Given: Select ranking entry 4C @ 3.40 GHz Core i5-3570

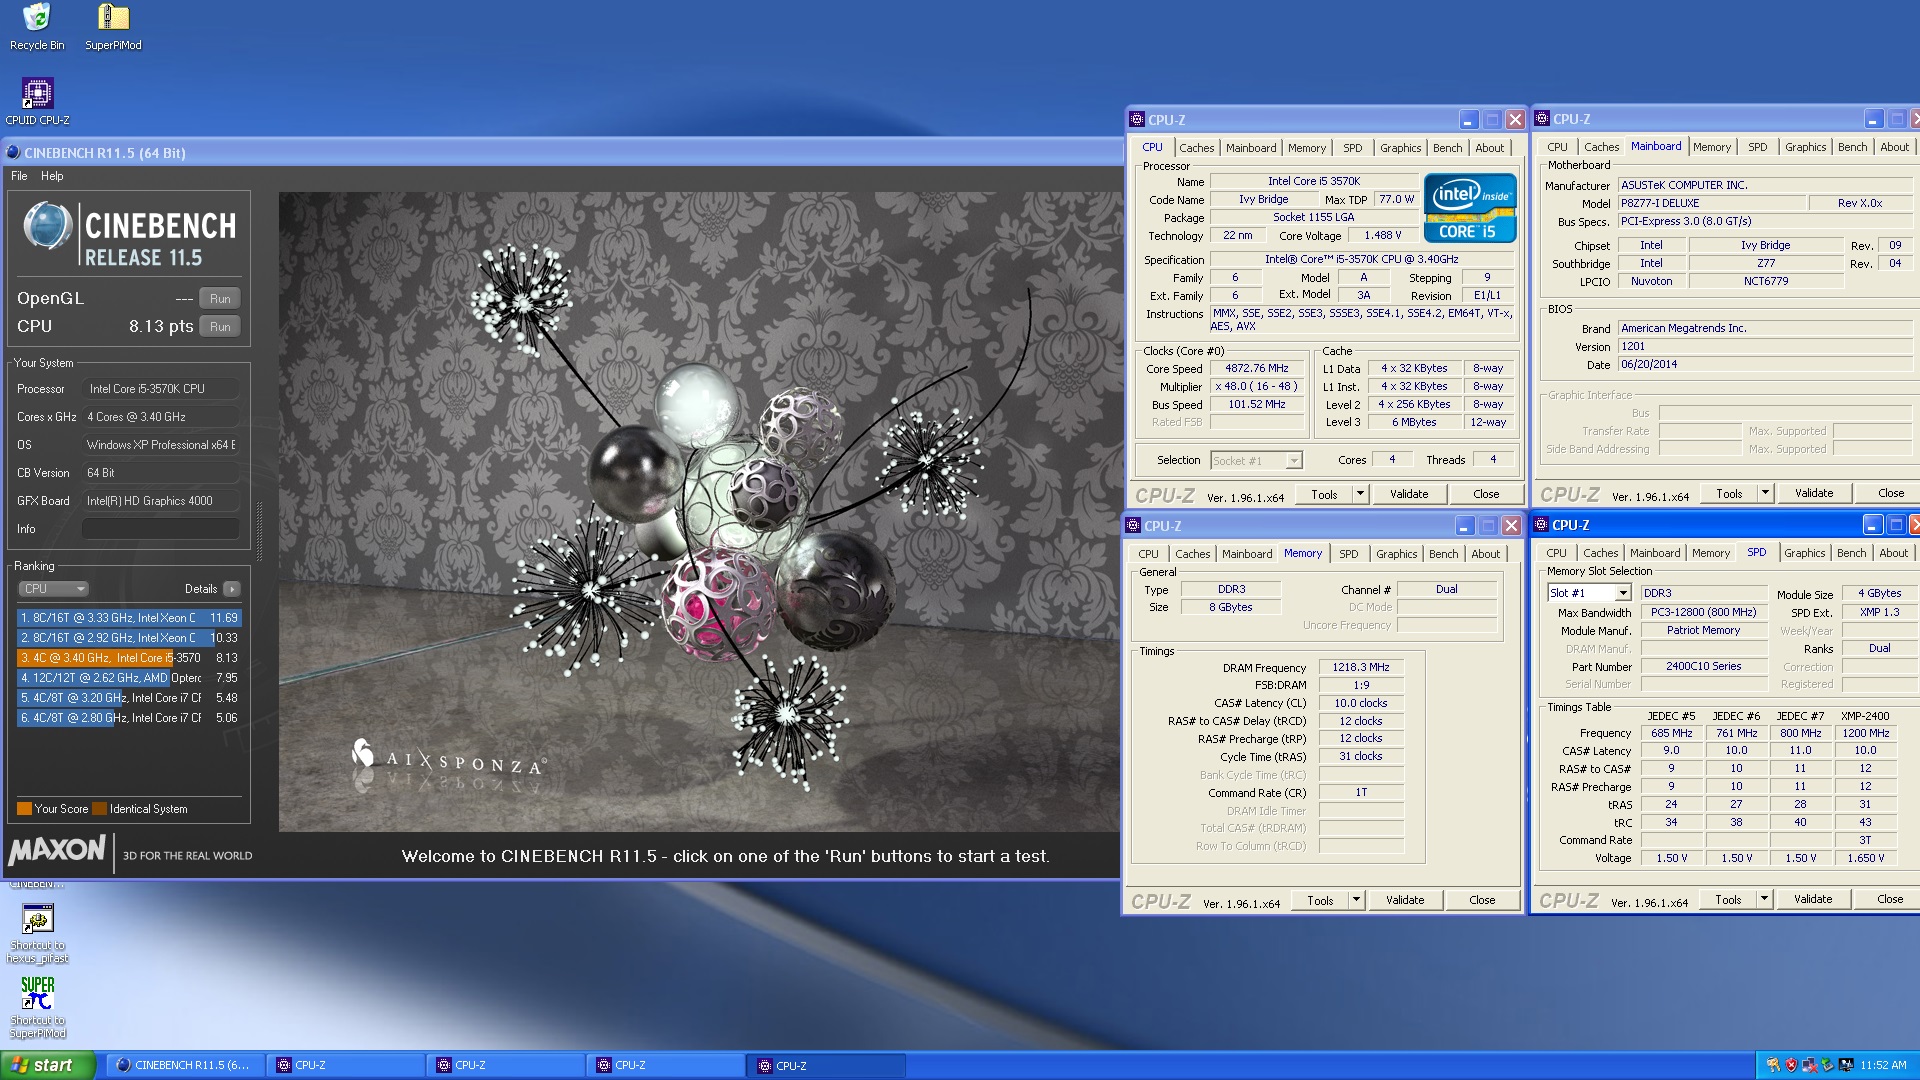Looking at the screenshot, I should (129, 658).
